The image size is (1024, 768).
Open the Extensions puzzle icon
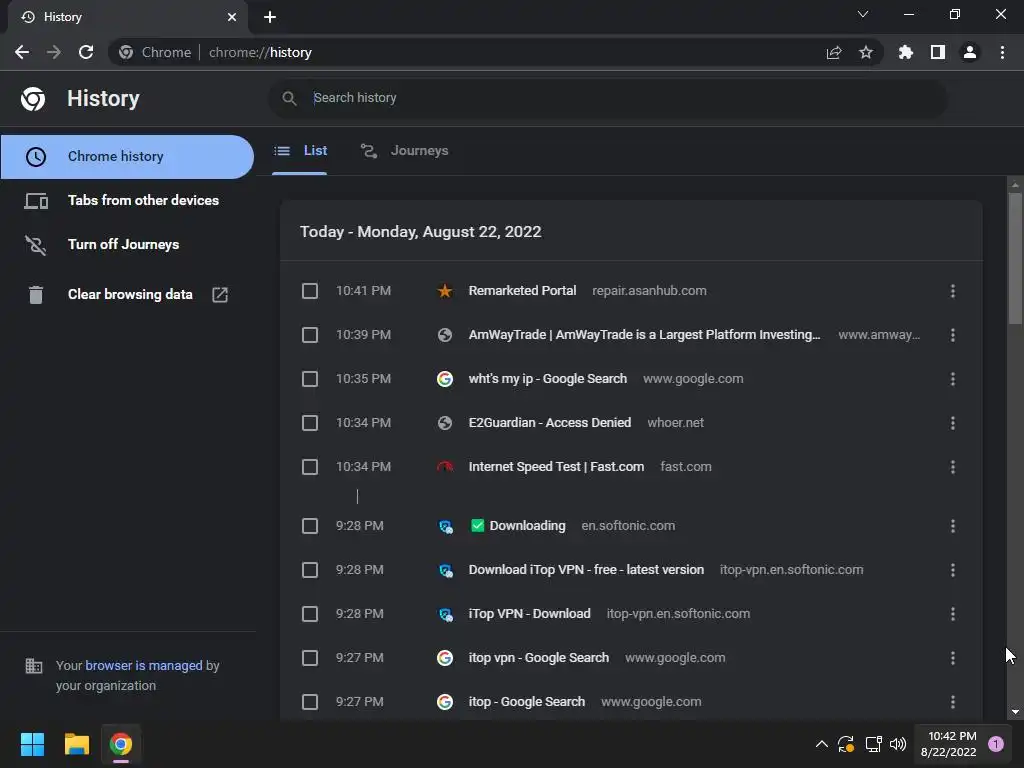(x=906, y=52)
